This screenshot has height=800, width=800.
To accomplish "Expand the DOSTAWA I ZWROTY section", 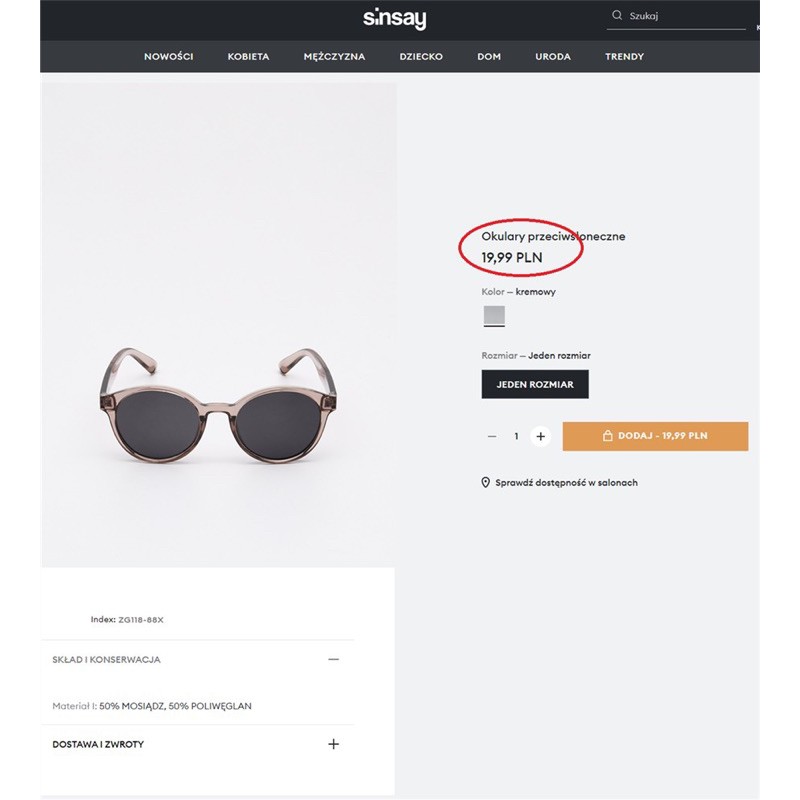I will [x=97, y=743].
